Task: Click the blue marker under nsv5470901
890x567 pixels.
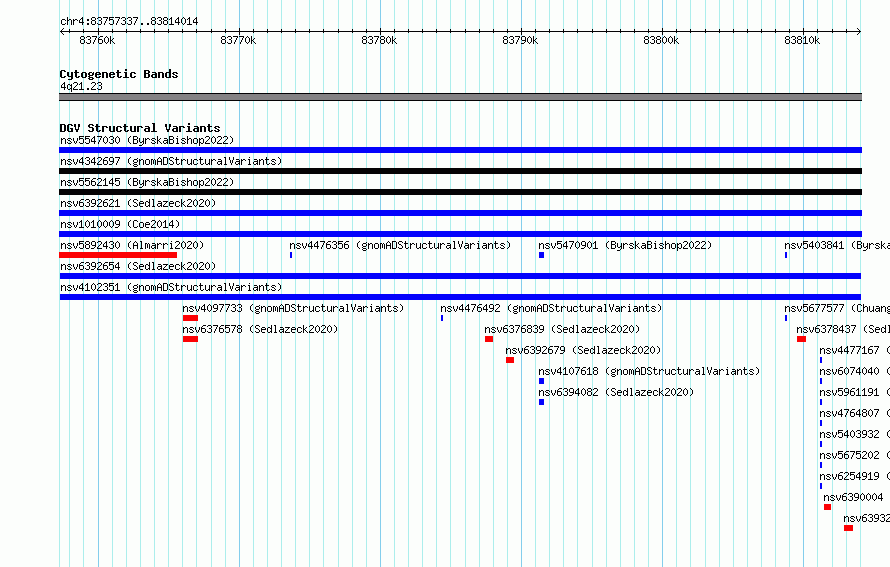Action: (541, 255)
